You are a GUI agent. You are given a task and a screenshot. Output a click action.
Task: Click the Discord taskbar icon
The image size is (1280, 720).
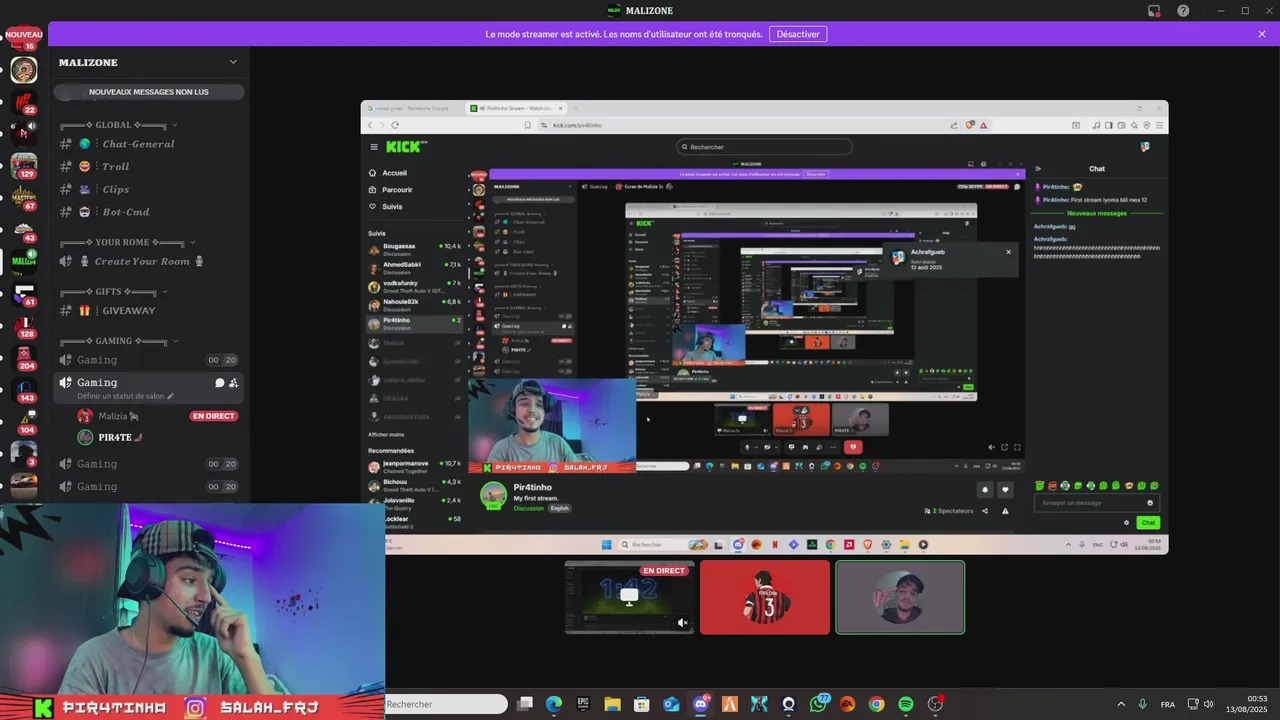point(701,704)
